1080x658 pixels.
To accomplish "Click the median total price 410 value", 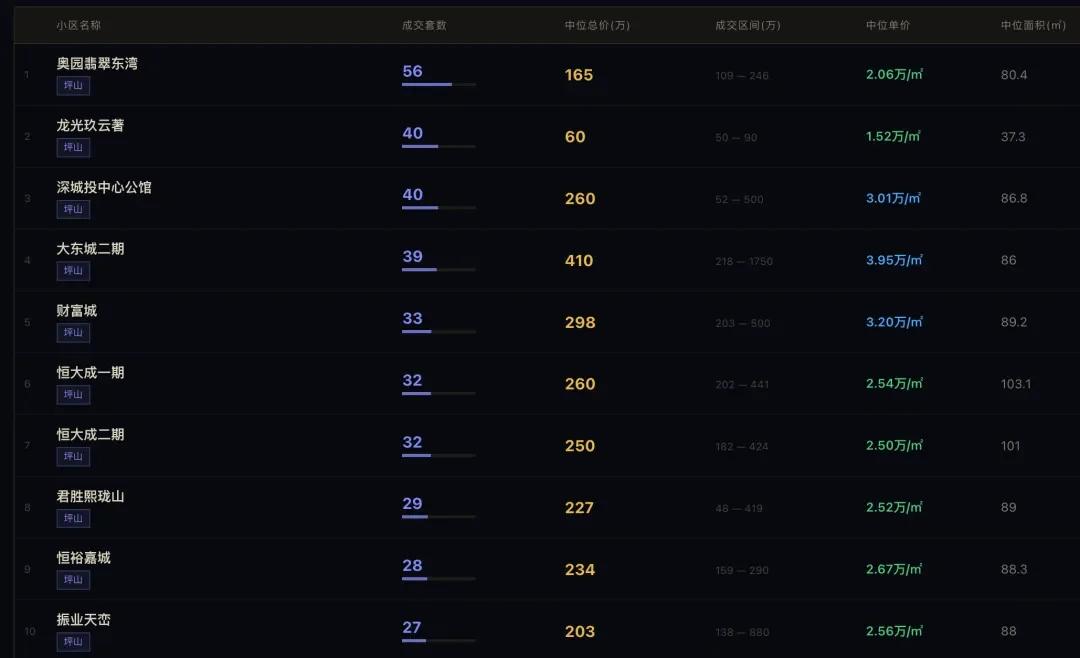I will (x=579, y=261).
